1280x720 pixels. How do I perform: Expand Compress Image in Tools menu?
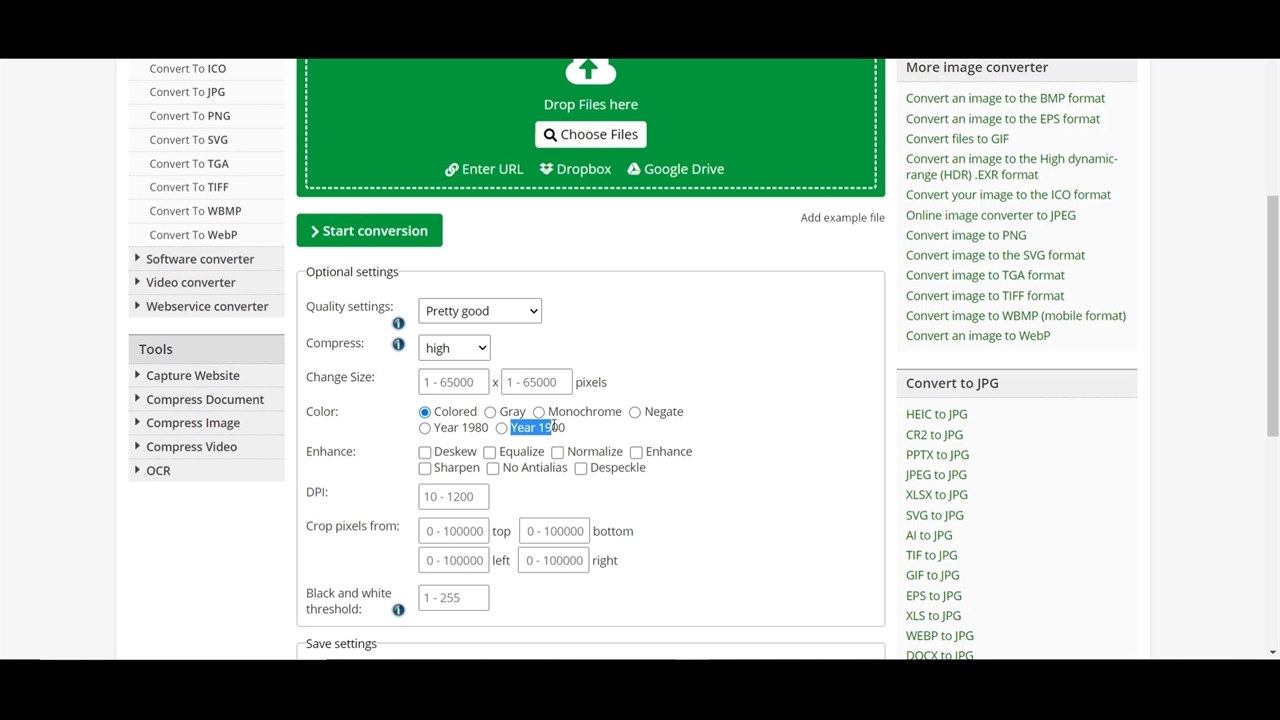point(192,423)
